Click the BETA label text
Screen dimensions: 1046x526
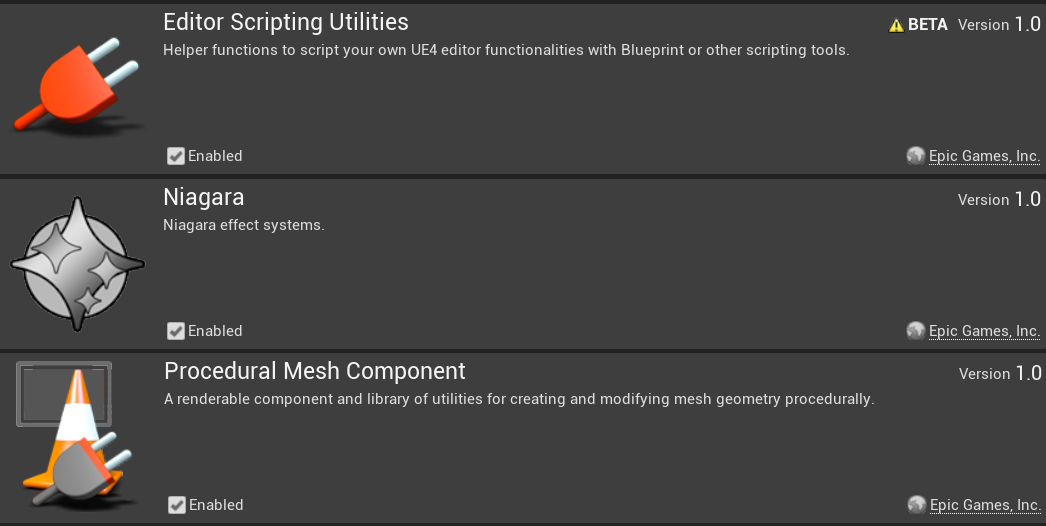927,25
